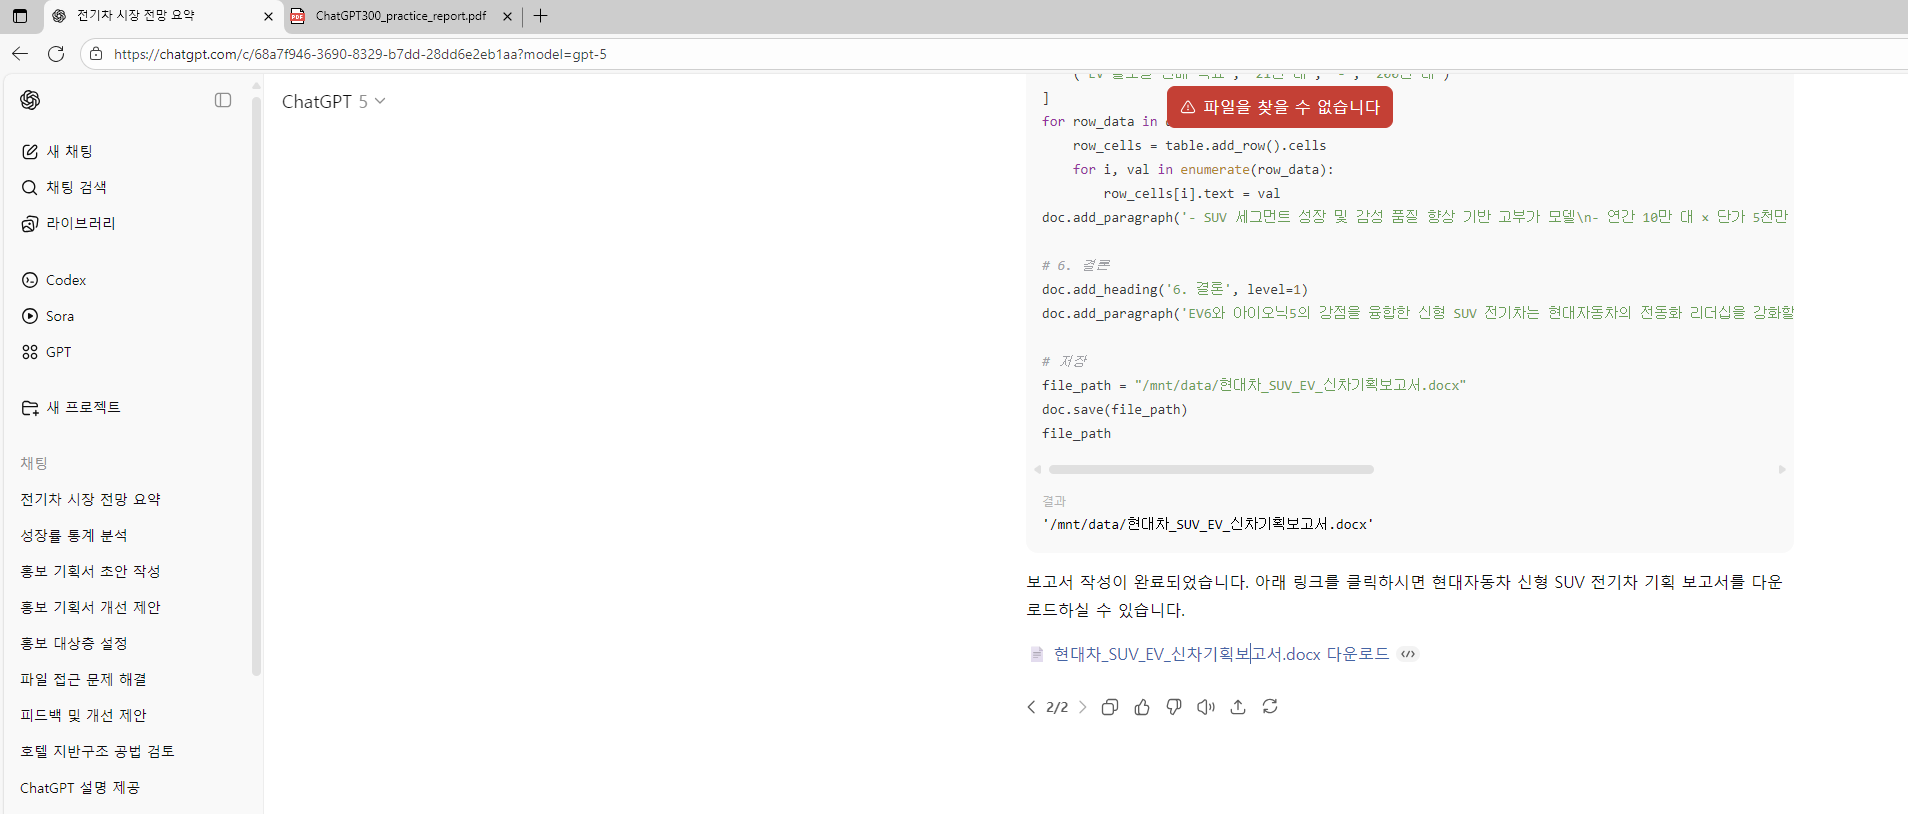Share the response with the share icon
The width and height of the screenshot is (1908, 814).
coord(1238,707)
